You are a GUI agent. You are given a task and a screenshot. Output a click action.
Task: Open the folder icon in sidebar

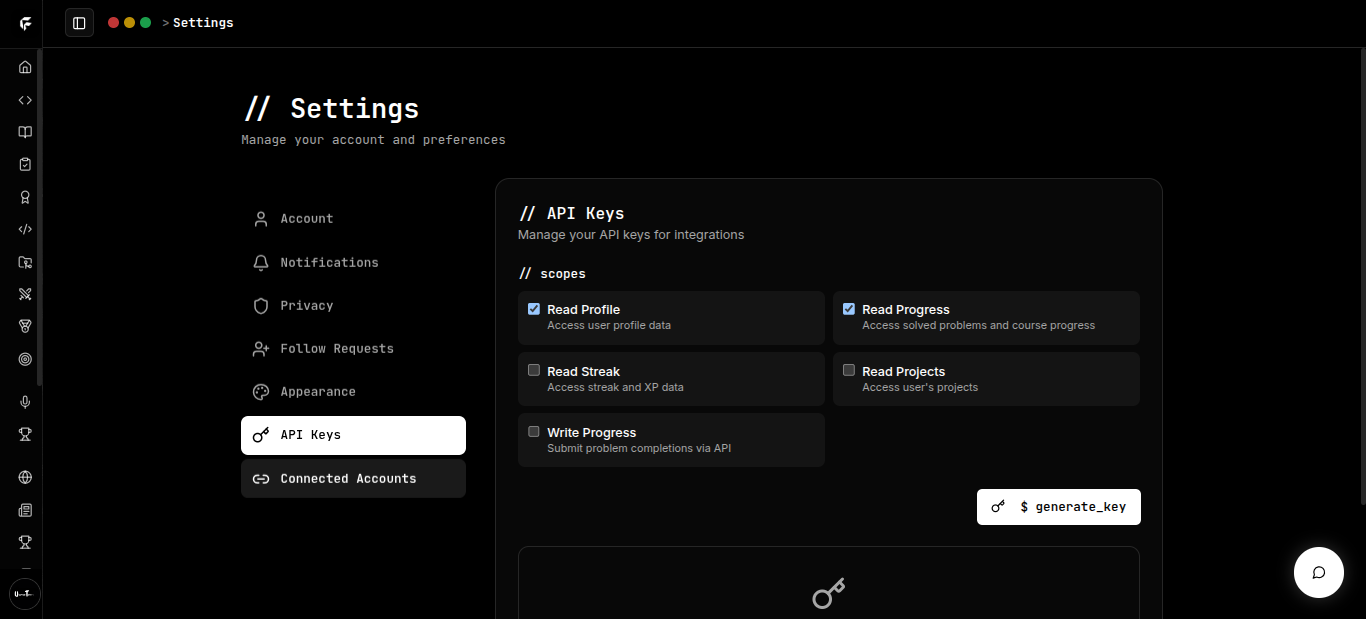point(25,262)
